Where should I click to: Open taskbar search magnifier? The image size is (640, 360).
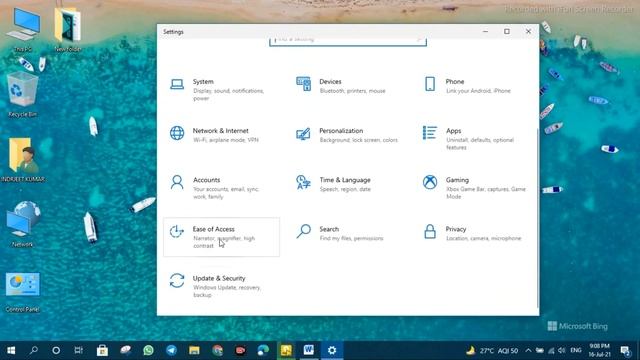click(x=33, y=350)
